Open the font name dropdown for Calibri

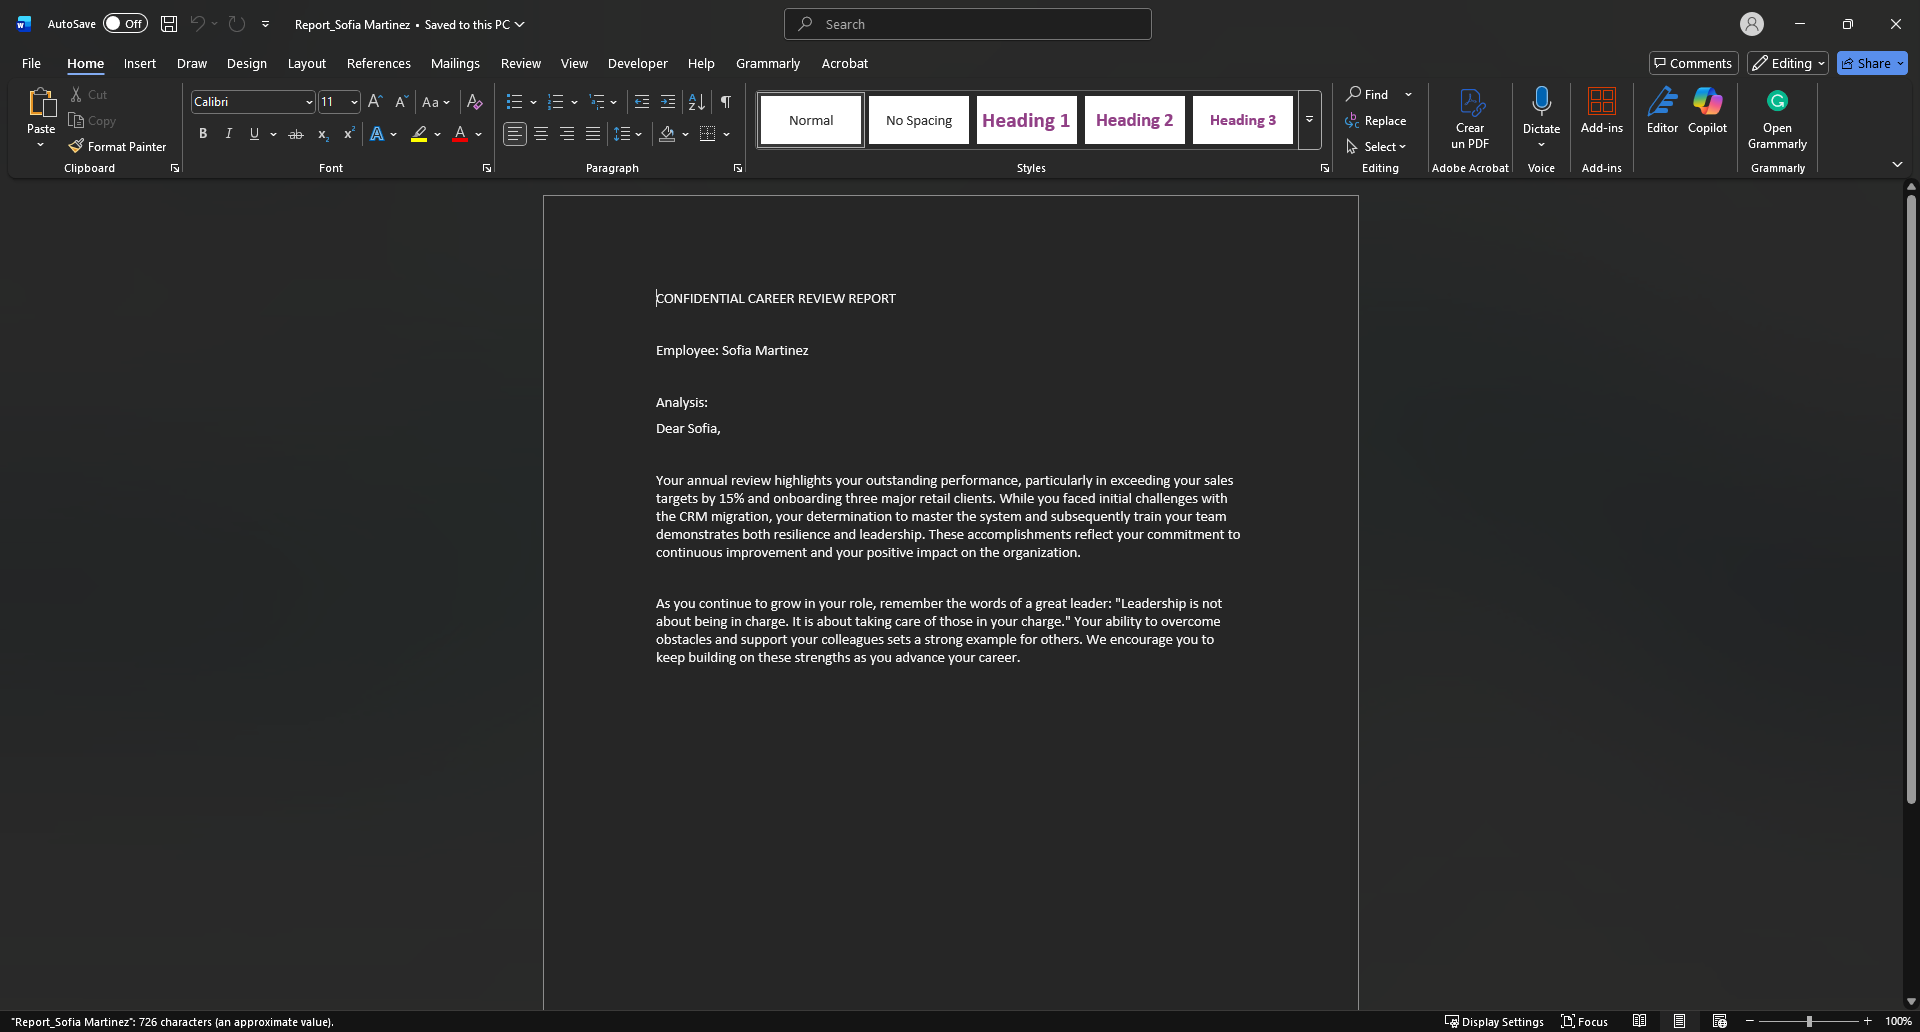tap(309, 102)
